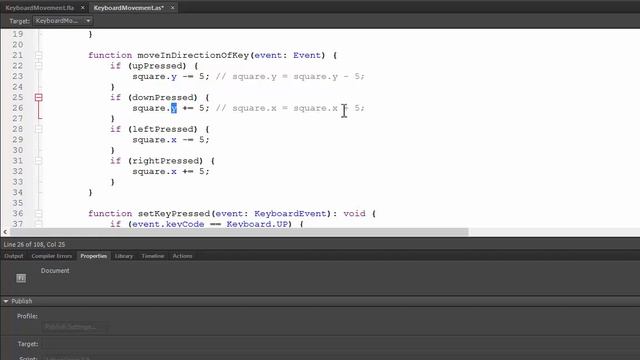Click the highlighted 'y' on line 26
Image resolution: width=640 pixels, height=360 pixels.
coord(174,108)
